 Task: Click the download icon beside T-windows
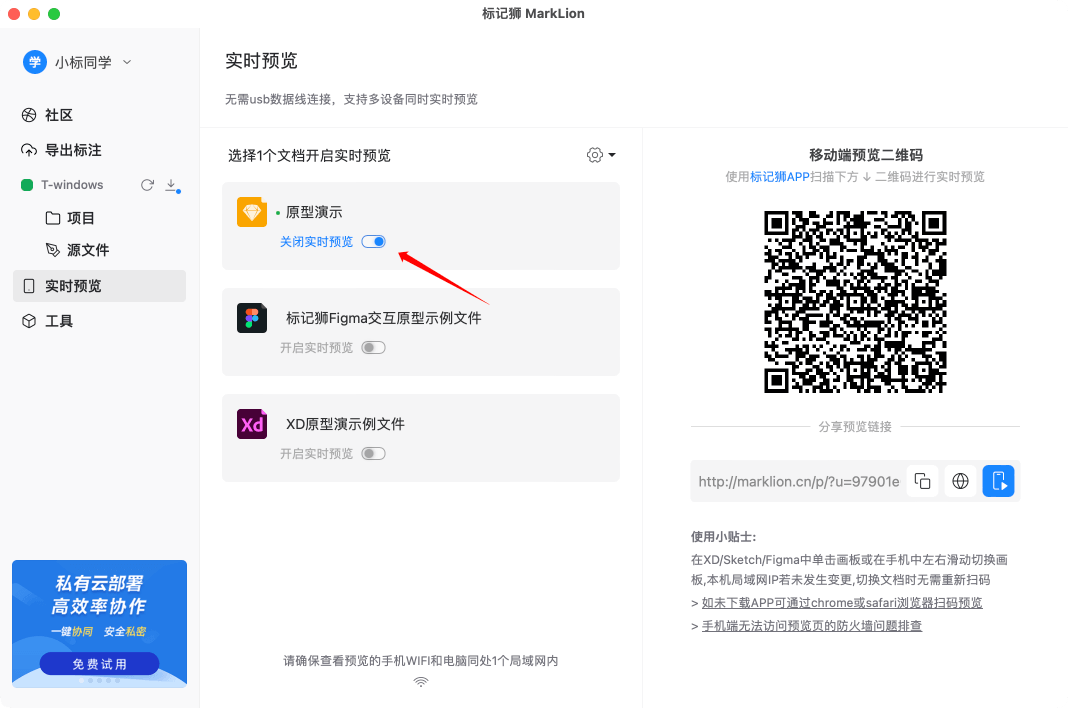[171, 185]
